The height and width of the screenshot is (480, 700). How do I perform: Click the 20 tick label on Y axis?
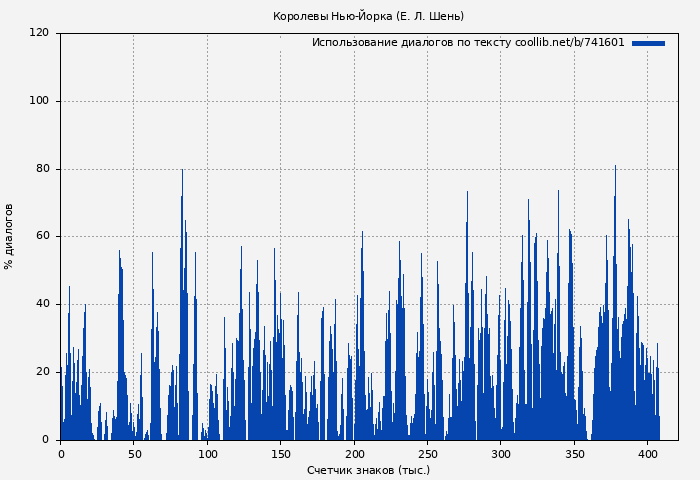[x=42, y=372]
